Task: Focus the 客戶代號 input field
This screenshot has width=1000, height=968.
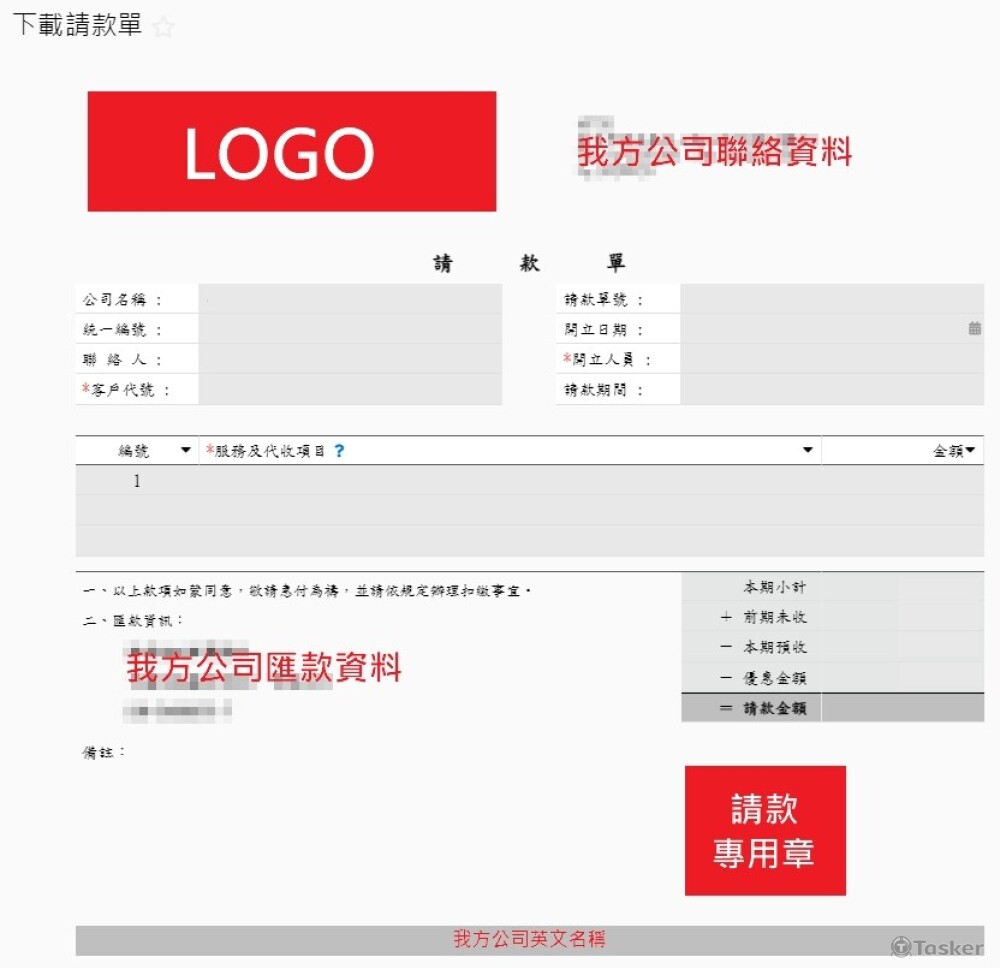Action: [350, 390]
